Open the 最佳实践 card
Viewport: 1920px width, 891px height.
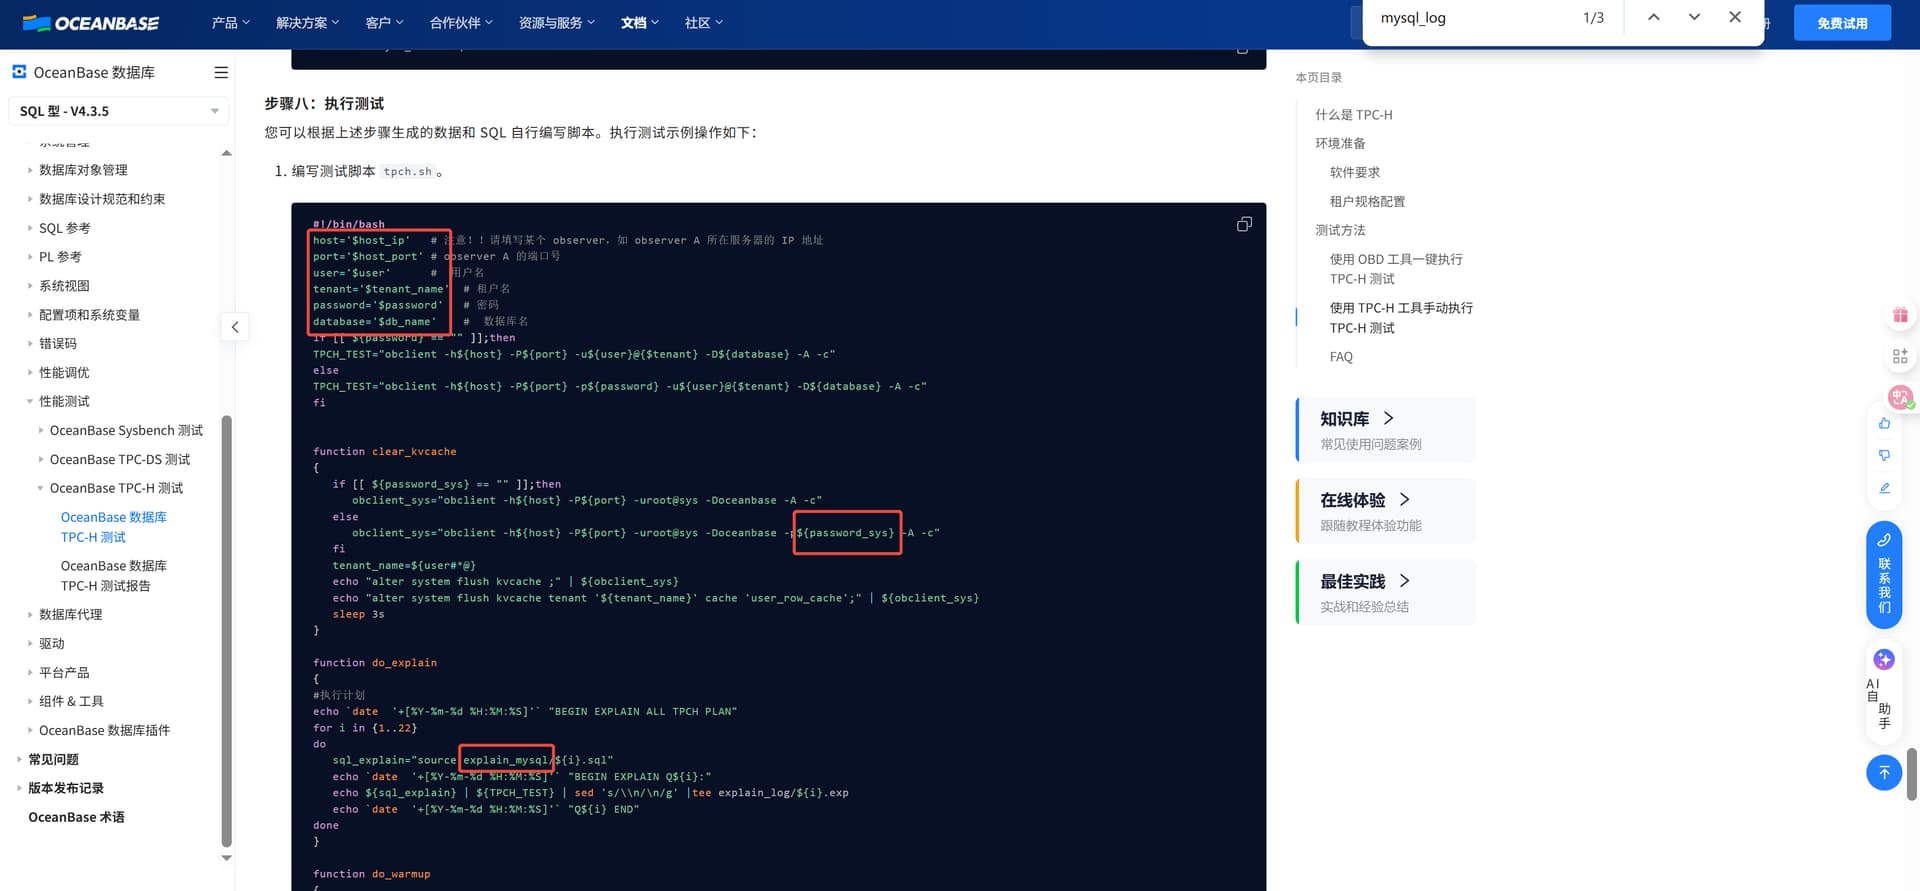click(1386, 592)
